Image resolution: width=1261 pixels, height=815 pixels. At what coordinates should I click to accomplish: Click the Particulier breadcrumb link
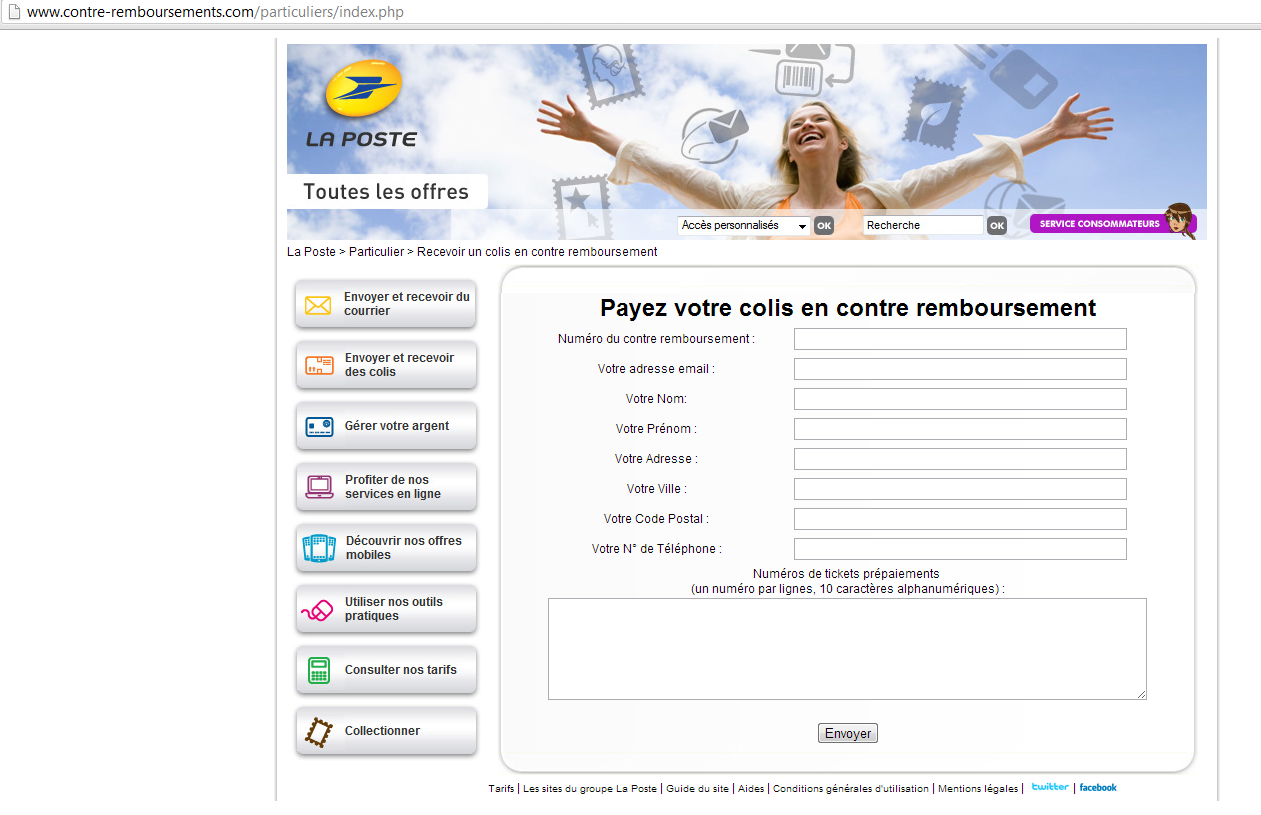pyautogui.click(x=376, y=252)
